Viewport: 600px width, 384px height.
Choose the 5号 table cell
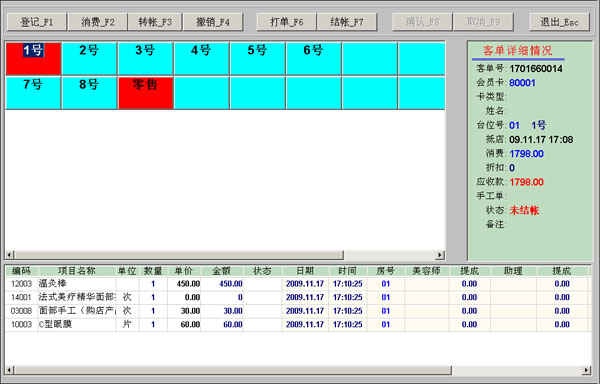(x=257, y=59)
